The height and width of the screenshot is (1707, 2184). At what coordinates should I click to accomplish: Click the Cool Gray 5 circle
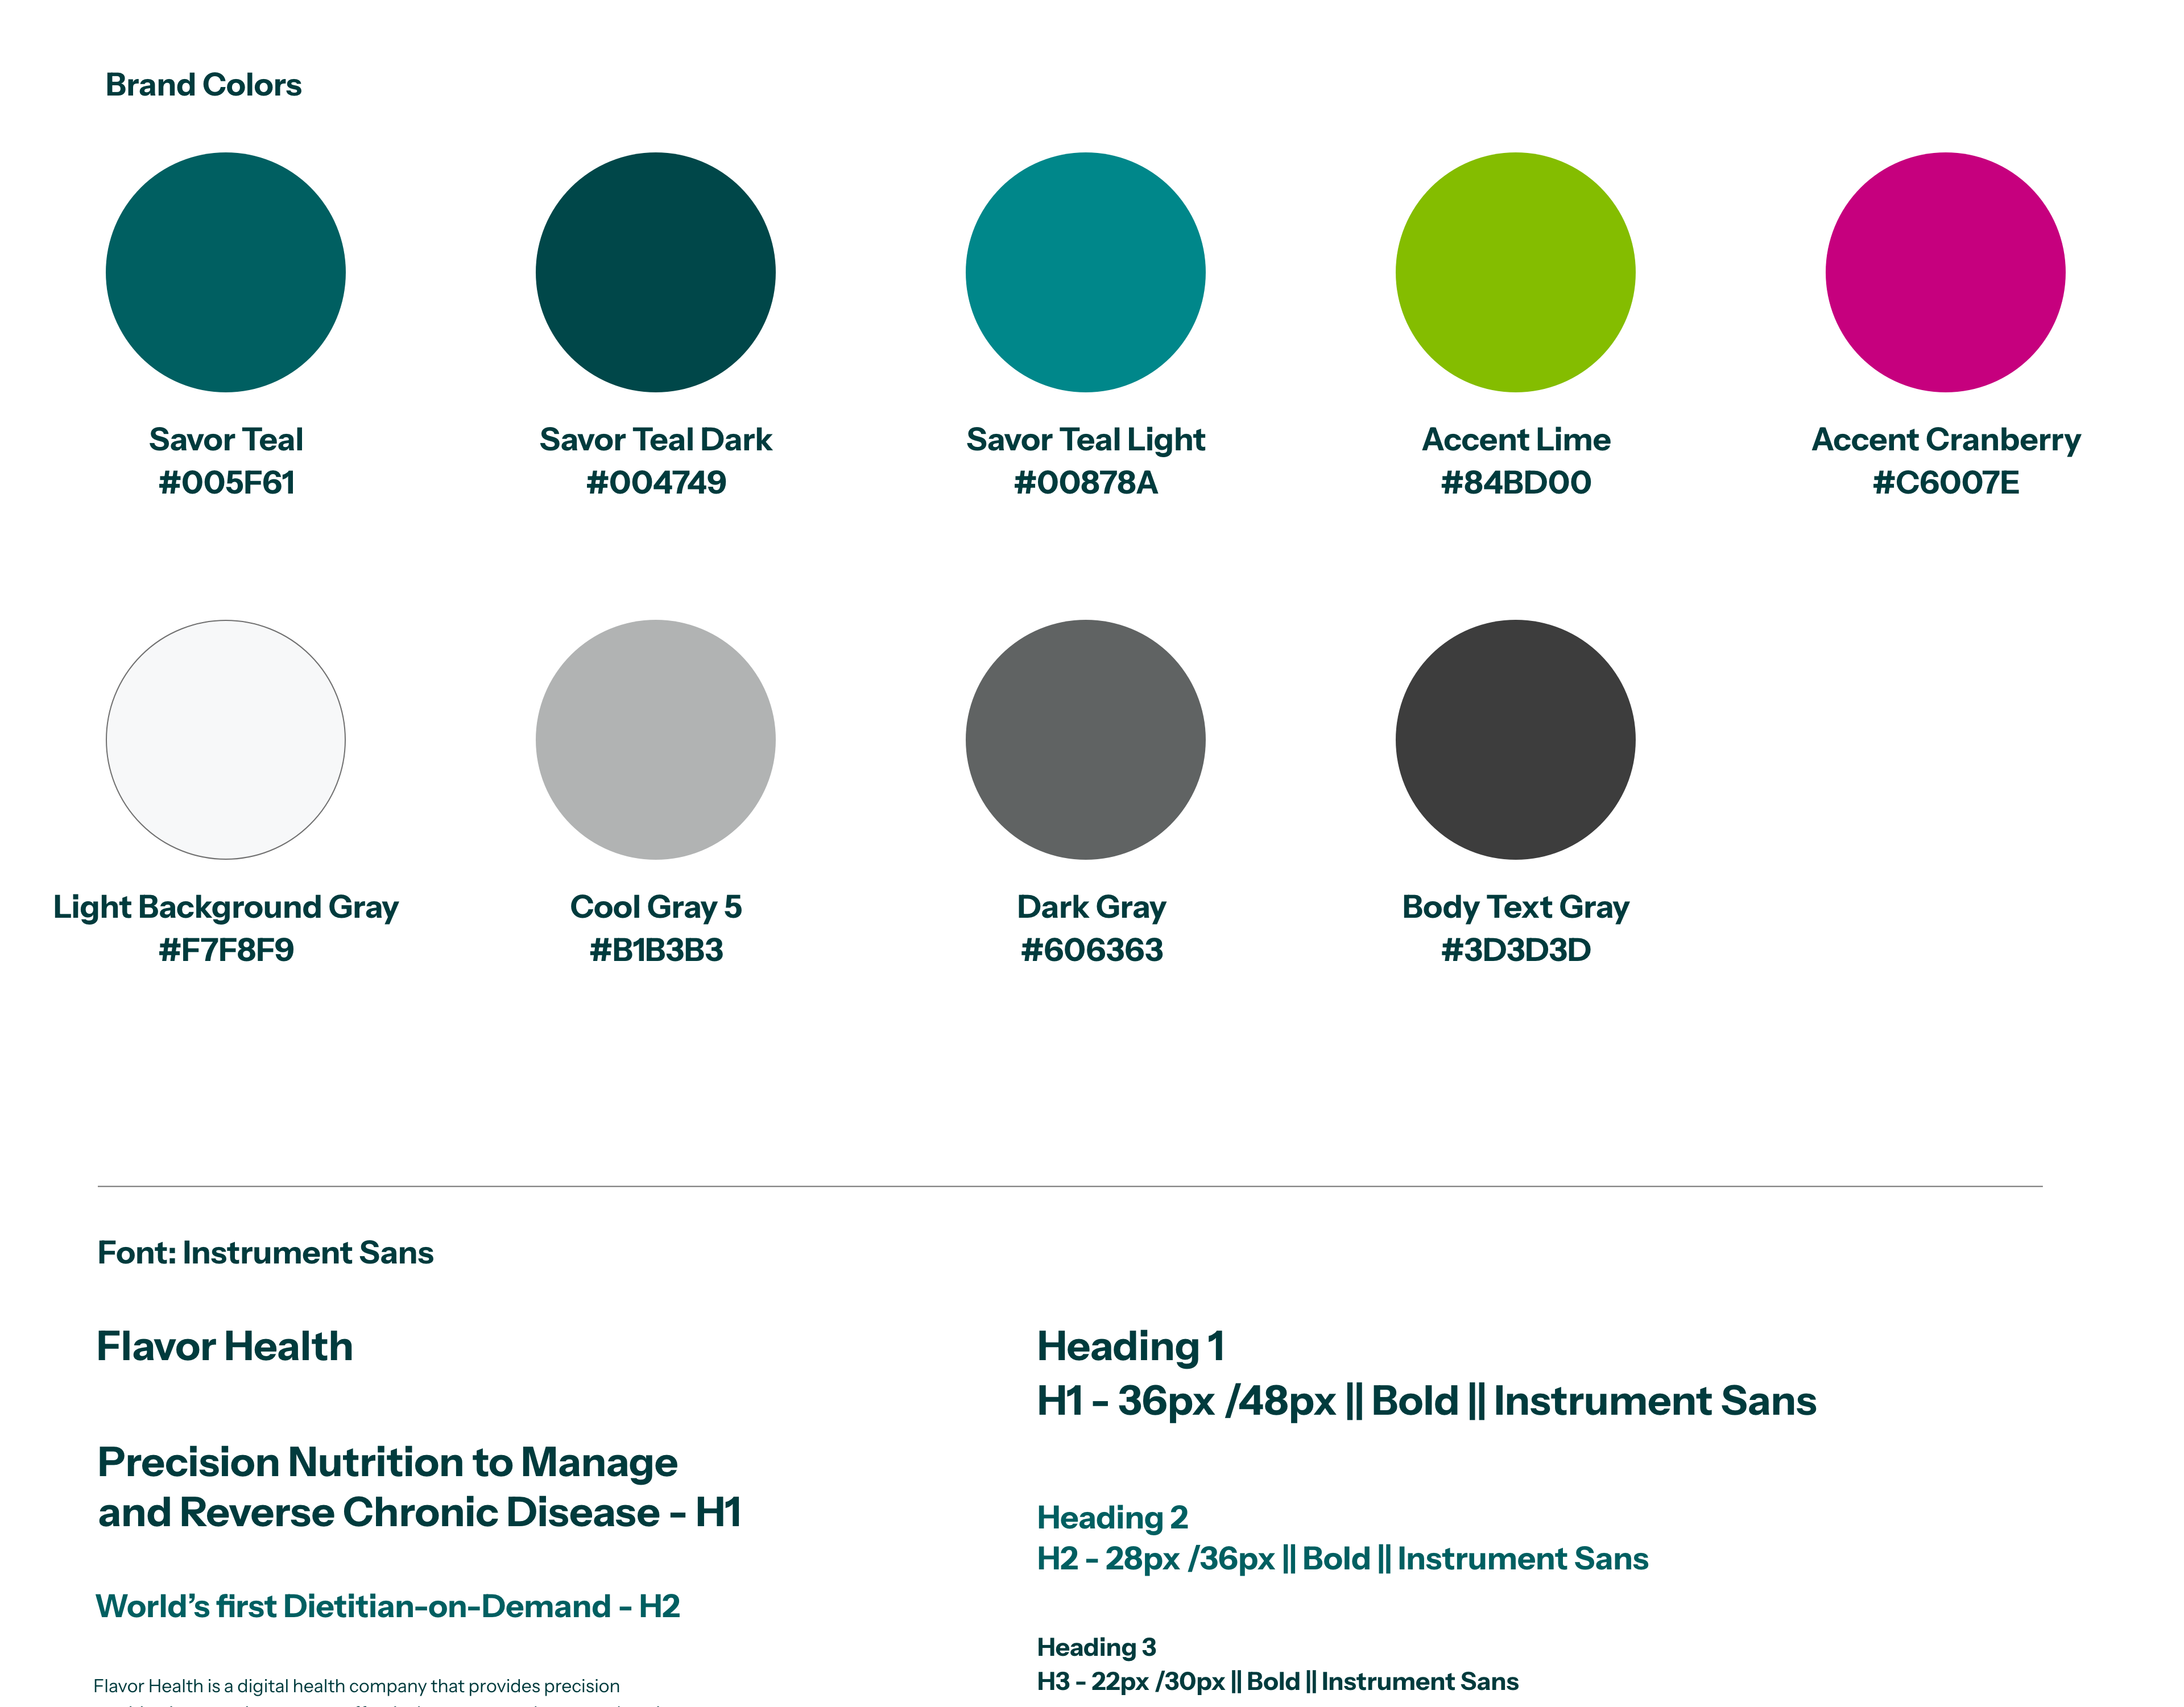(656, 740)
